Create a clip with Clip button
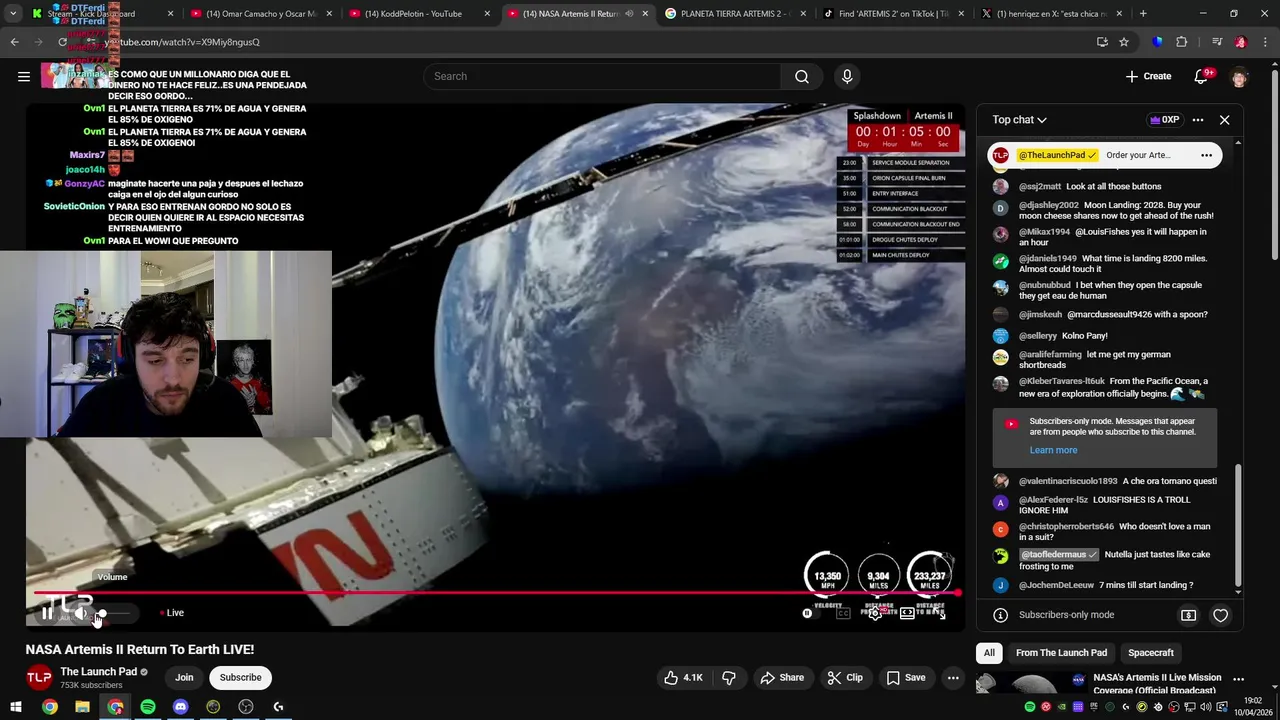The image size is (1280, 720). pyautogui.click(x=845, y=678)
